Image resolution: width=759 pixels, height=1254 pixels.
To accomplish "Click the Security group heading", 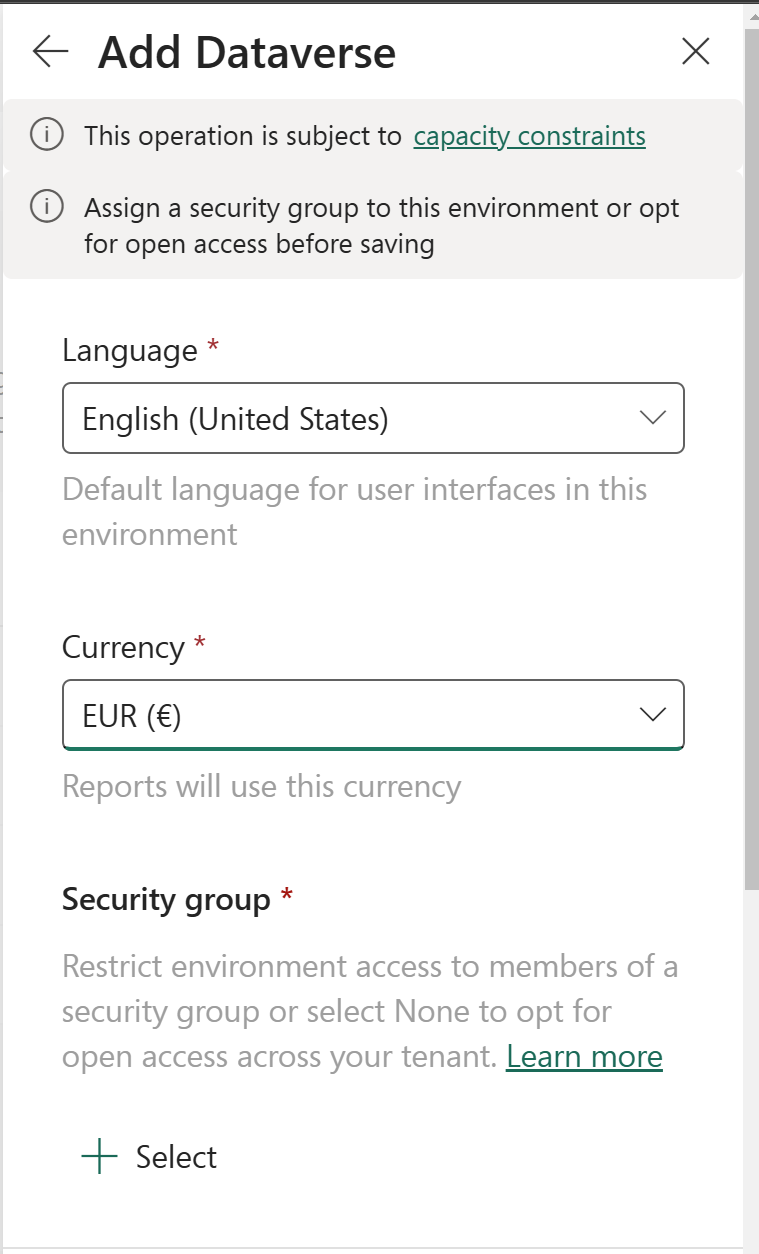I will [166, 900].
